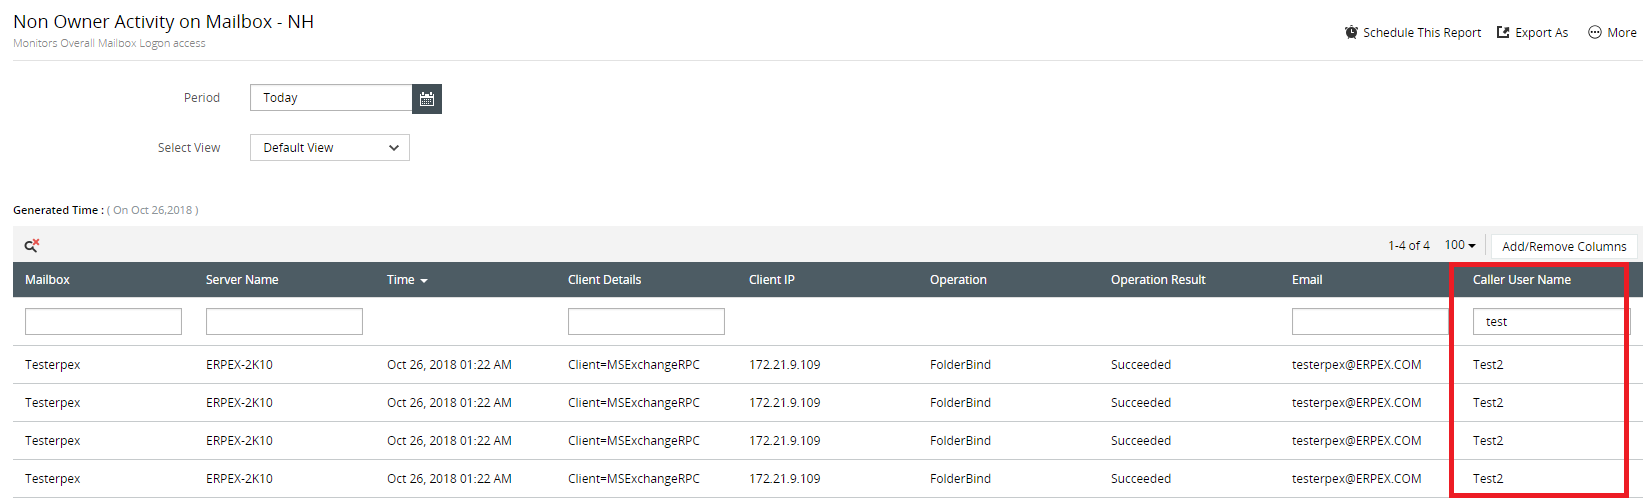Select the first Testerpex mailbox row
The width and height of the screenshot is (1646, 499).
pos(828,365)
